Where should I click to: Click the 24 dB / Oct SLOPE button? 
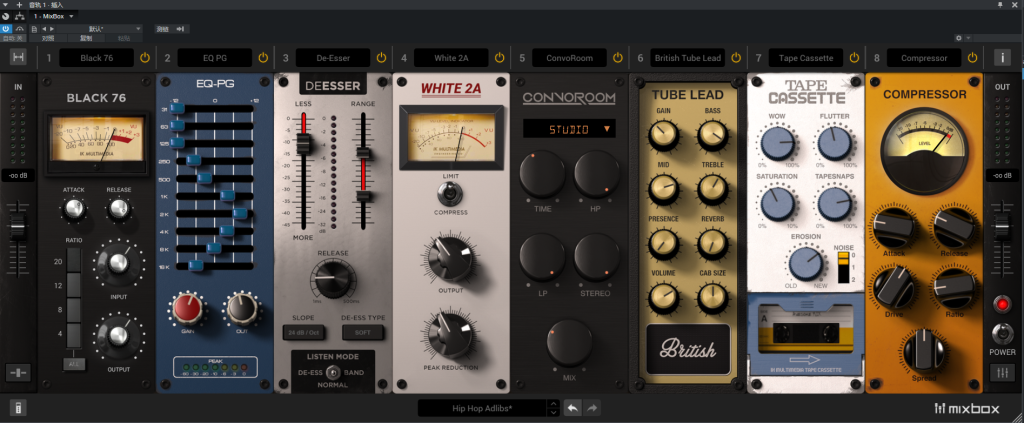pyautogui.click(x=303, y=332)
